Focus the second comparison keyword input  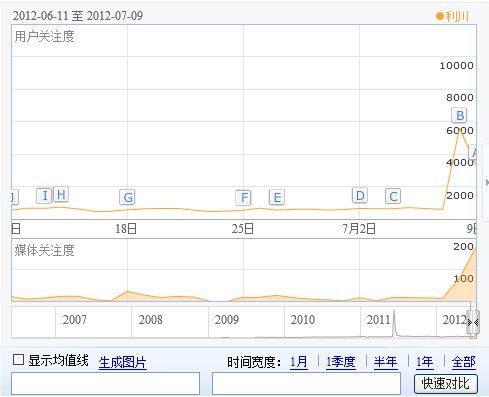click(306, 384)
